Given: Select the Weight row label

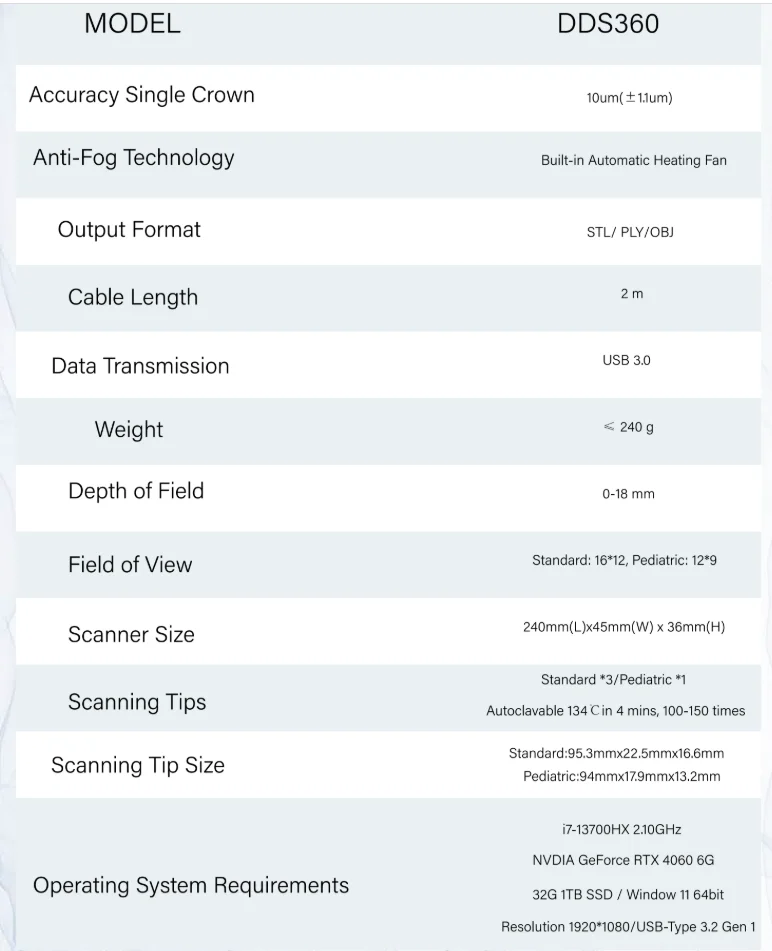Looking at the screenshot, I should 129,430.
